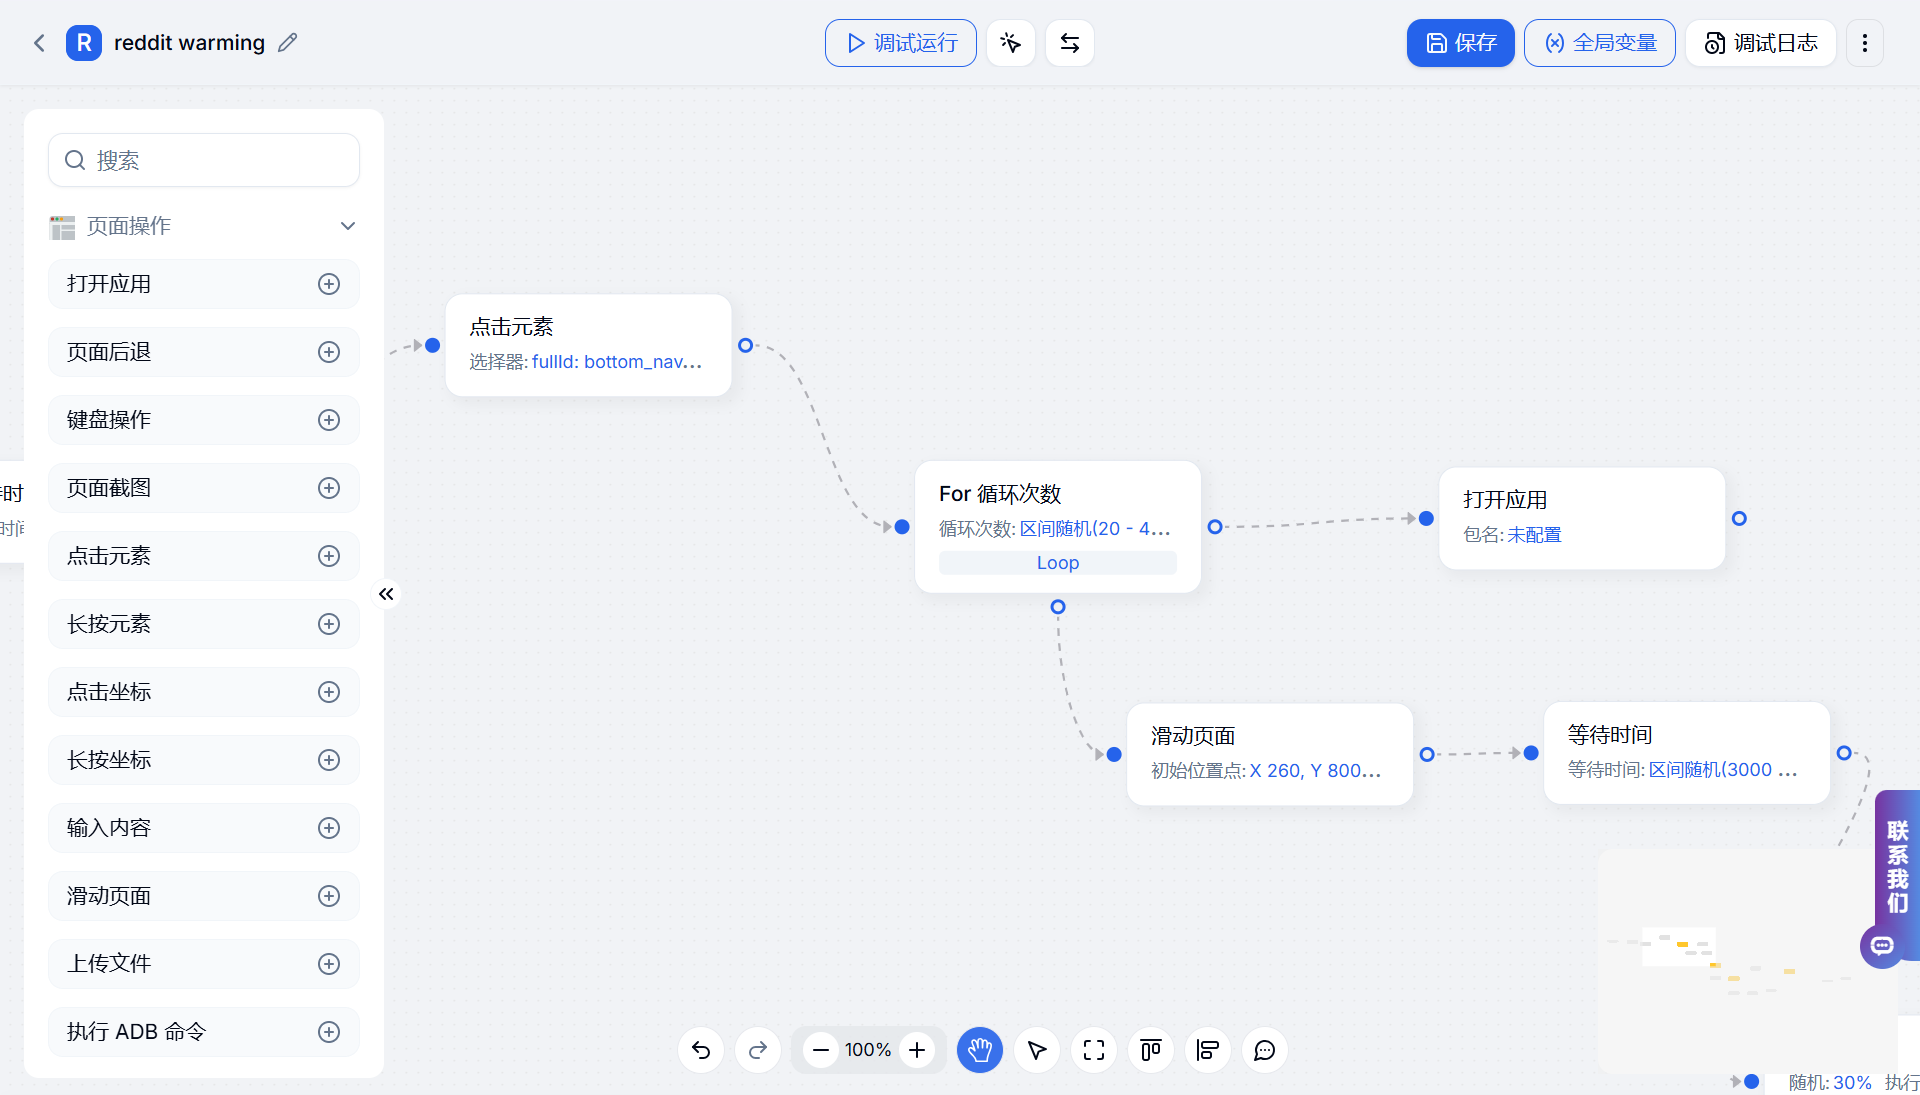Open the 全局变量 global variables panel
The image size is (1920, 1095).
pos(1600,43)
